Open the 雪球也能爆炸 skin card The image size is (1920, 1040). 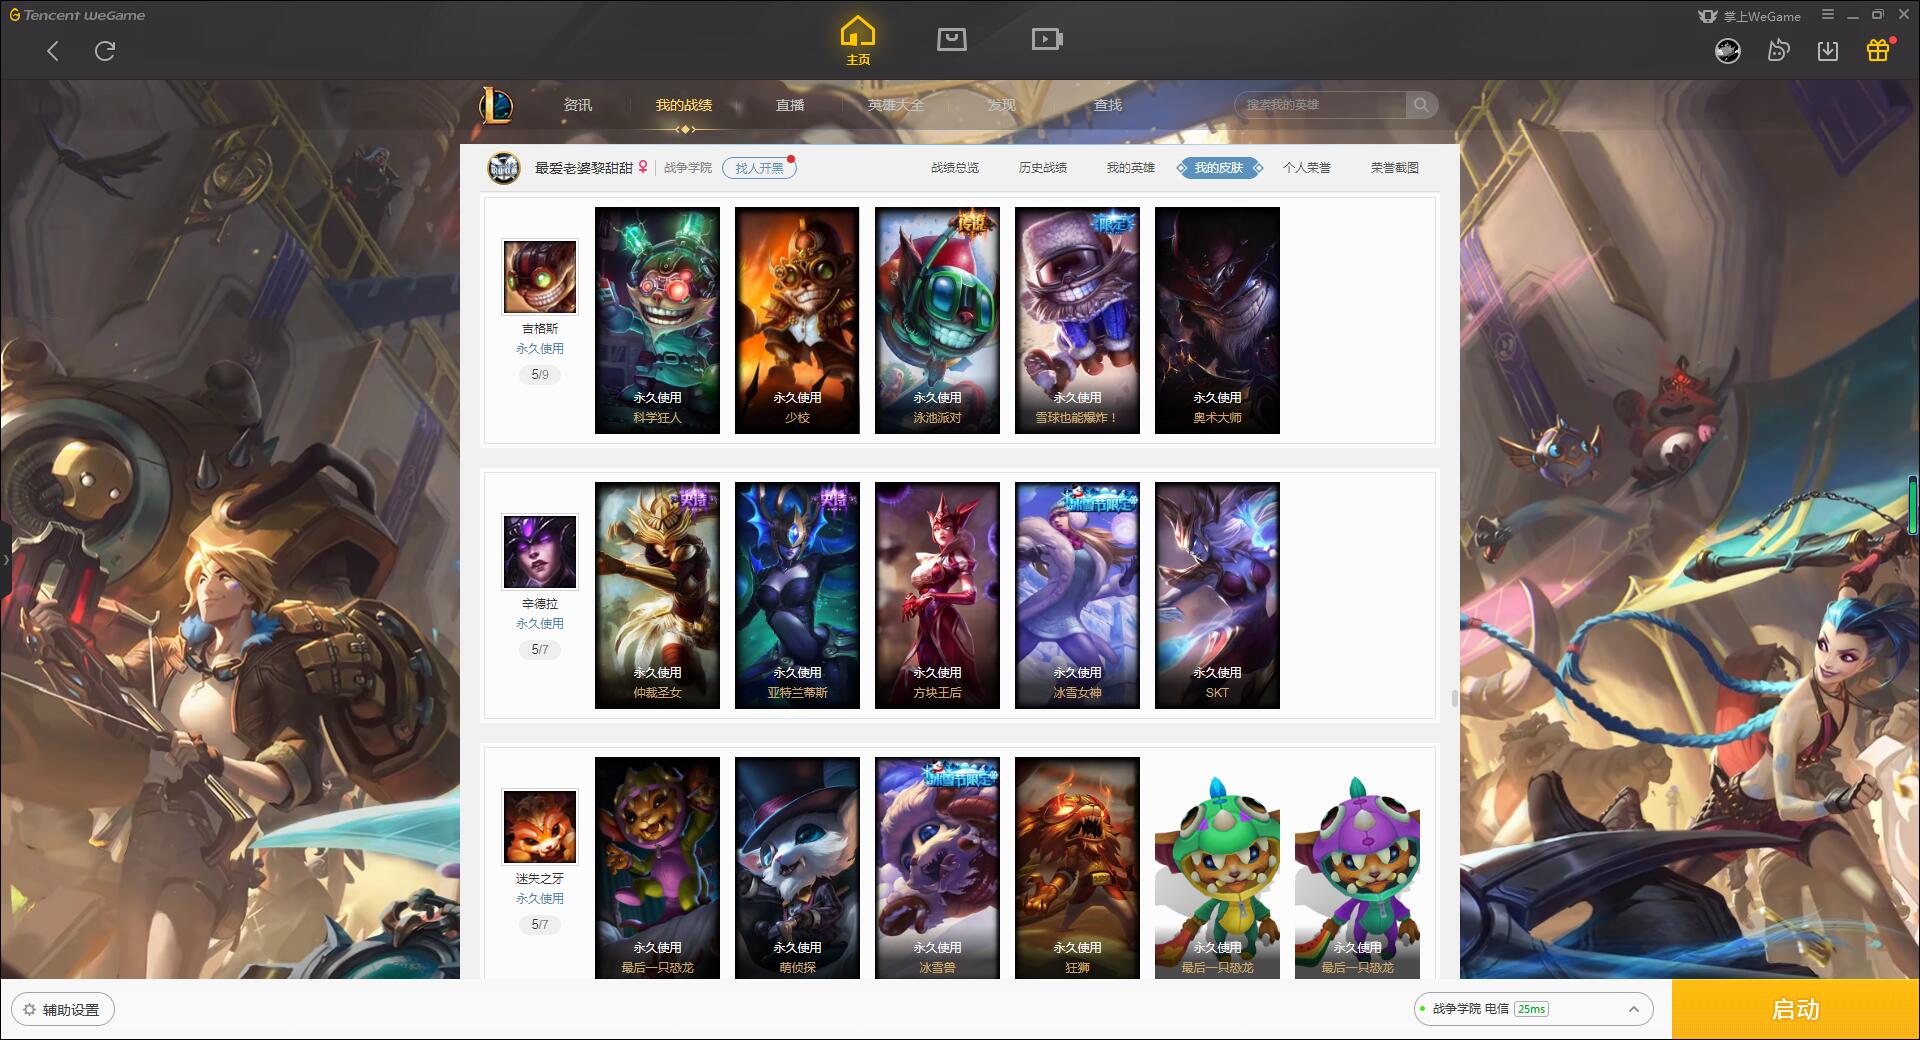(x=1077, y=320)
